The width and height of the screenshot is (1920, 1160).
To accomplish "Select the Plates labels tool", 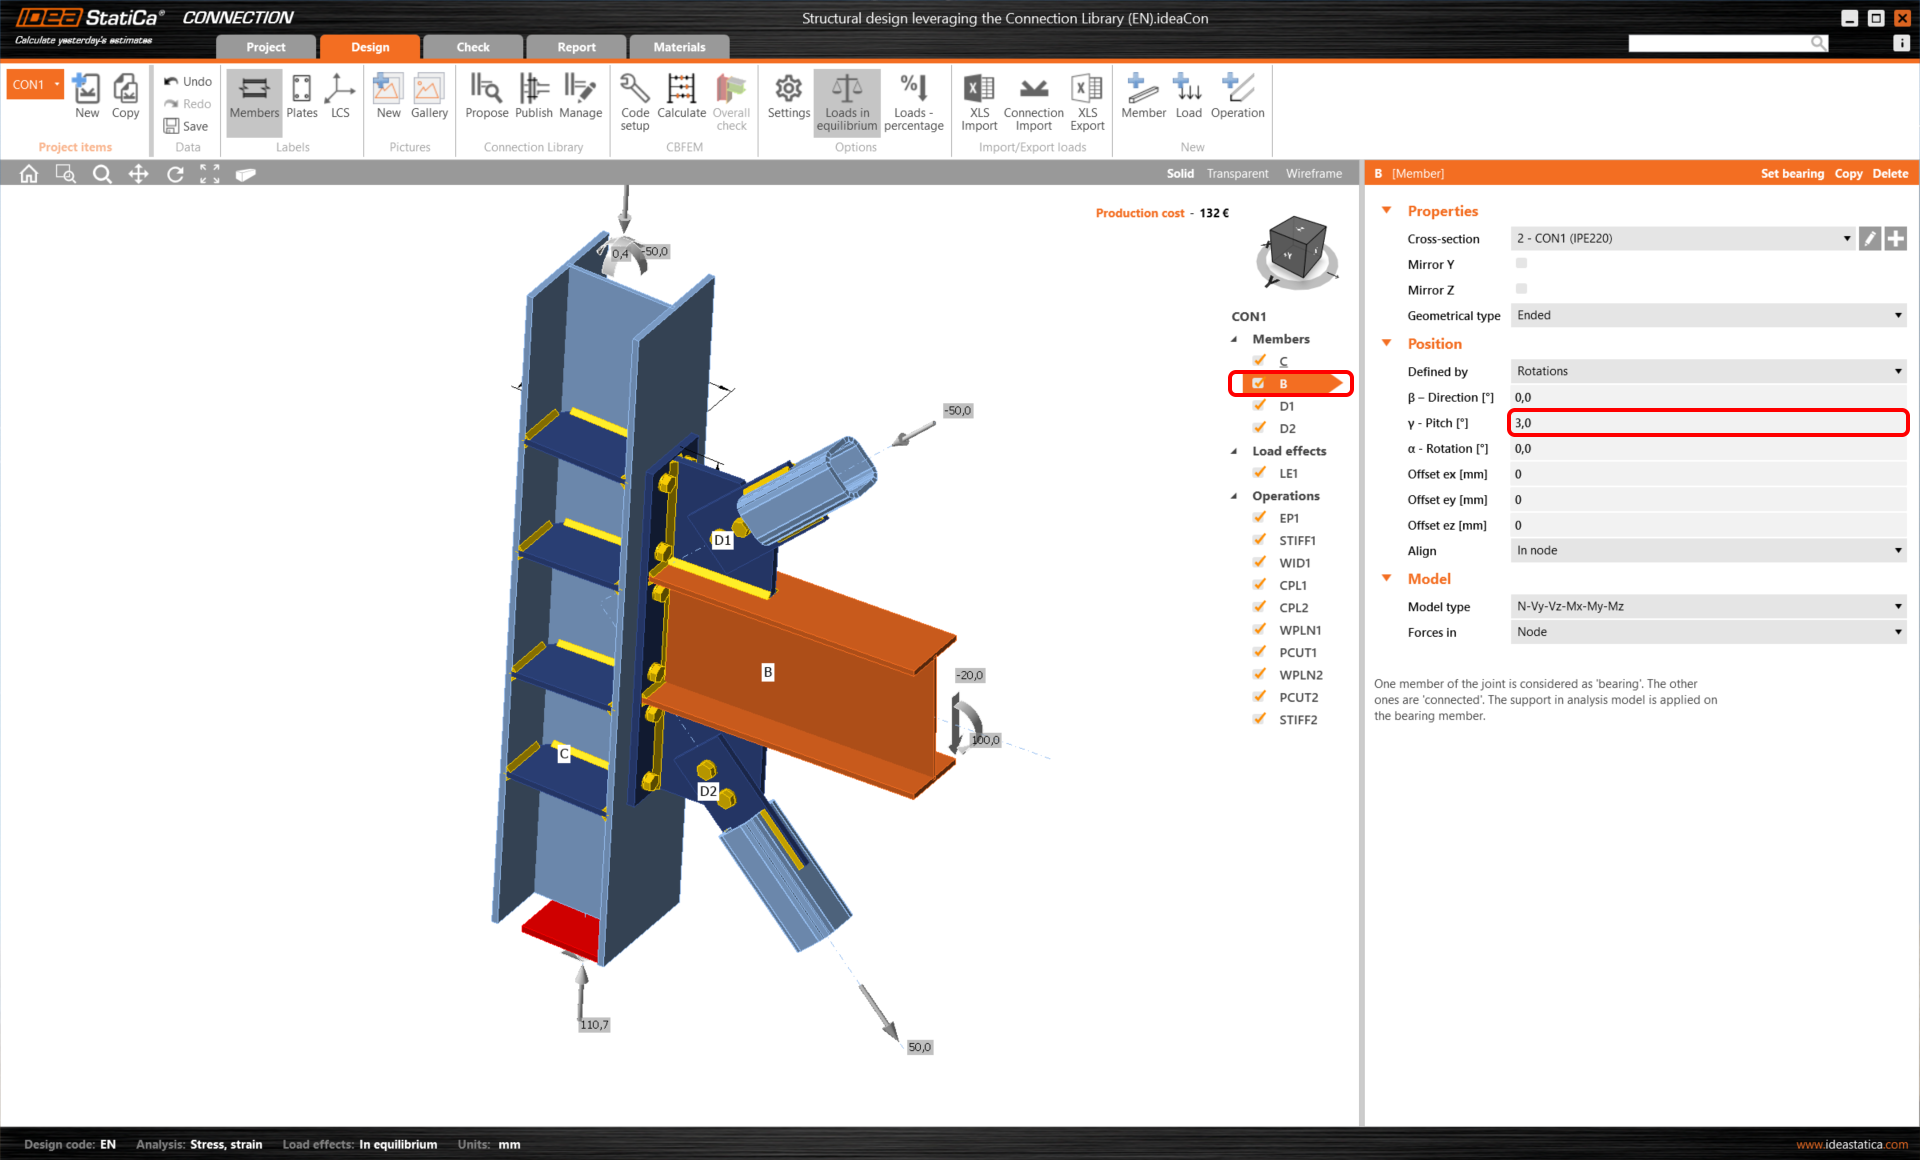I will tap(301, 100).
